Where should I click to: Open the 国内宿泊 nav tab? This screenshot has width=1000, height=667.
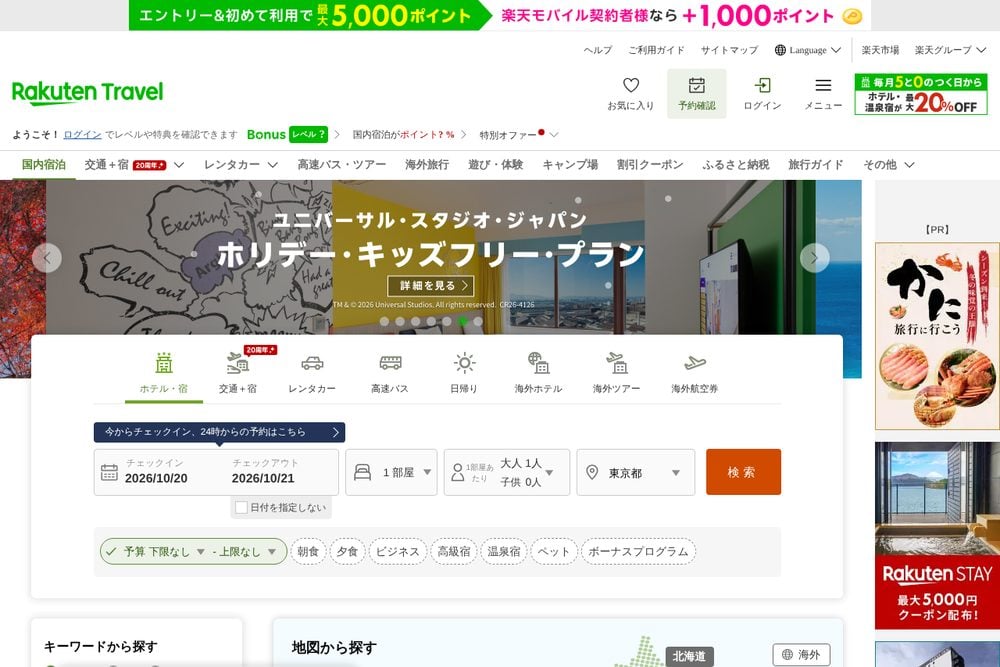coord(44,165)
